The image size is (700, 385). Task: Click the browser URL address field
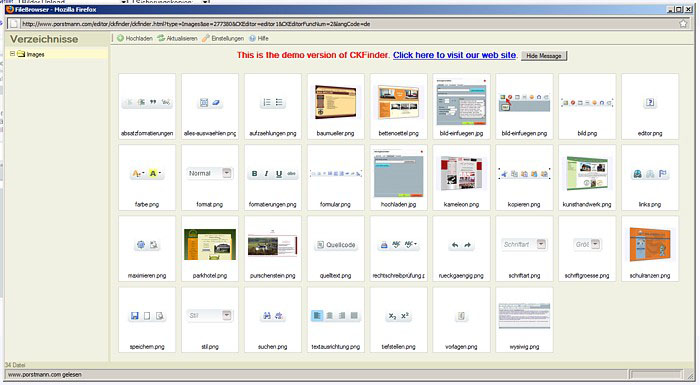tap(348, 24)
